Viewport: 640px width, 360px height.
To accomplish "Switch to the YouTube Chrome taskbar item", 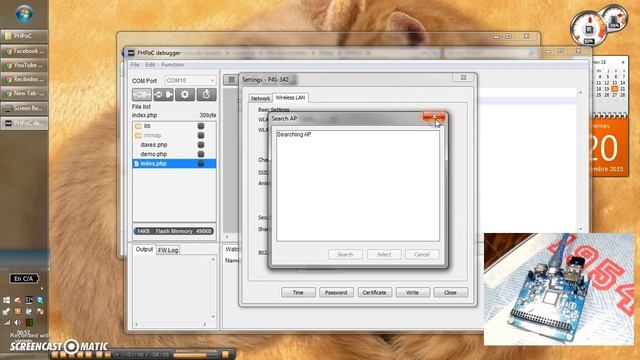I will pos(24,65).
